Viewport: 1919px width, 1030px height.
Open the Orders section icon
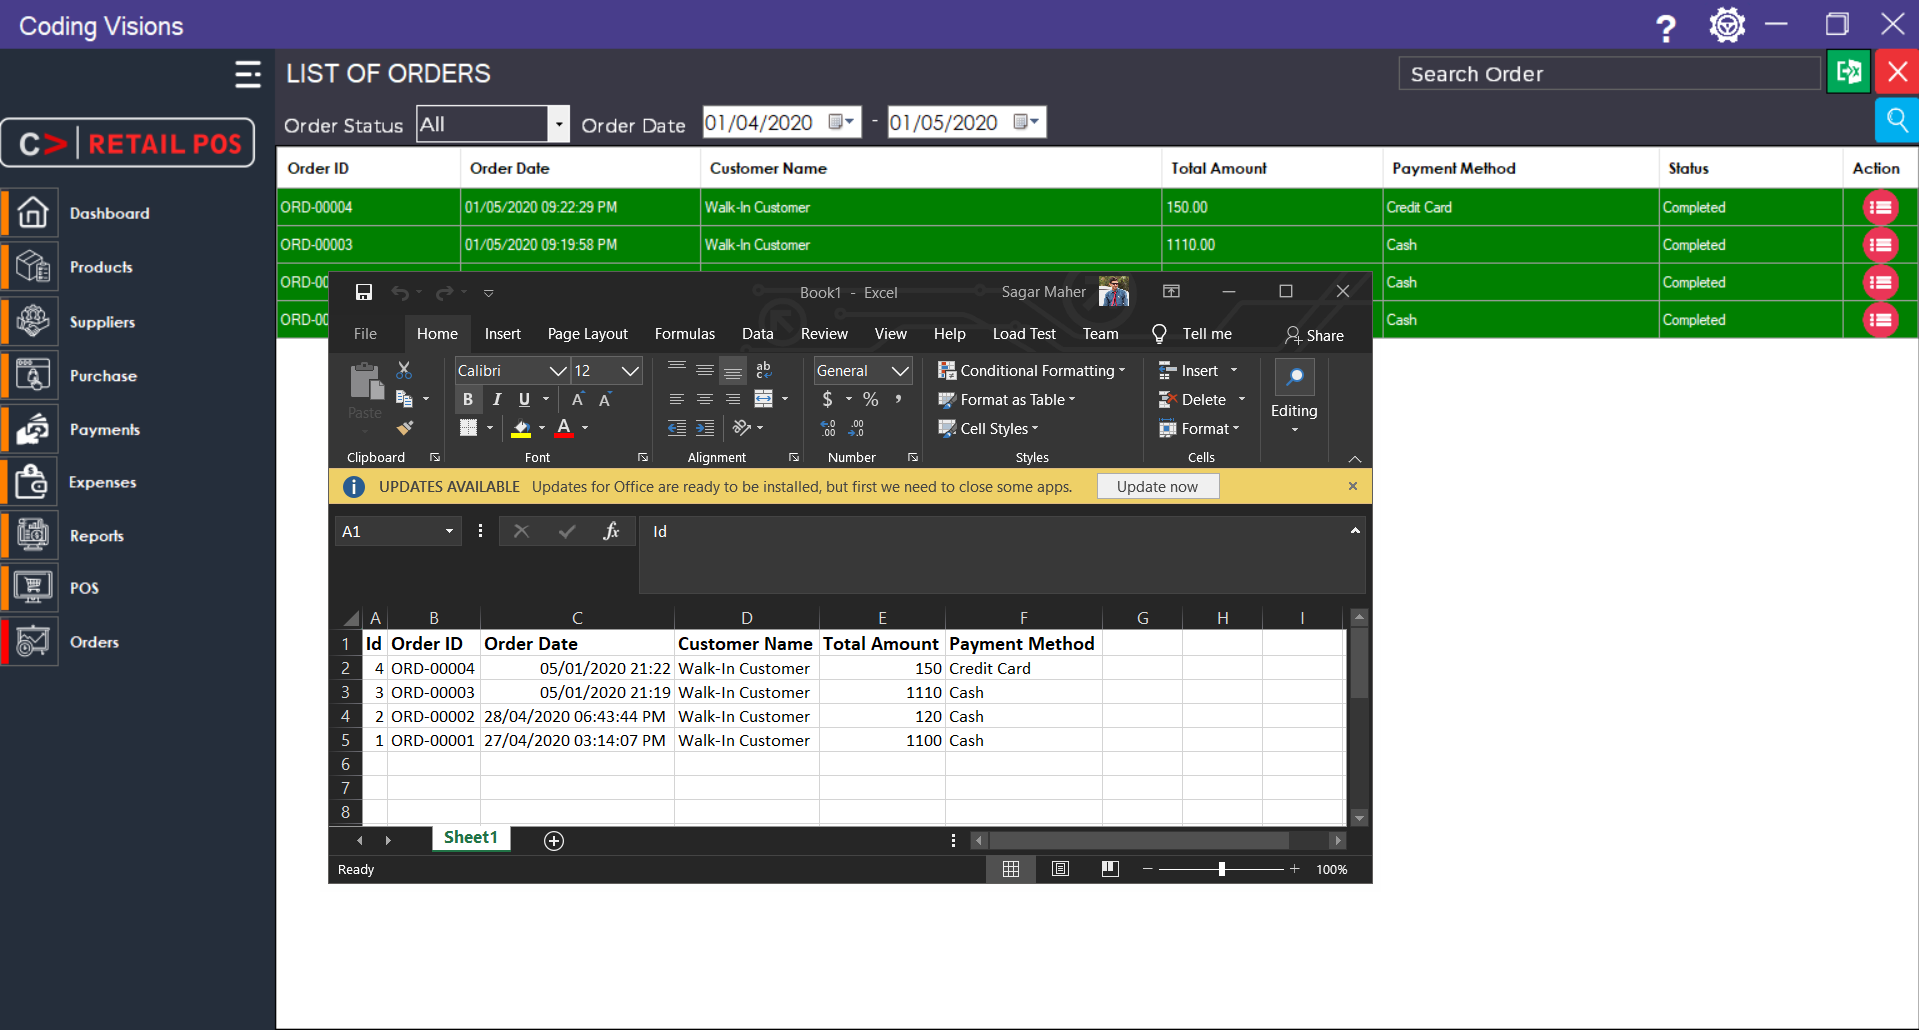coord(33,641)
